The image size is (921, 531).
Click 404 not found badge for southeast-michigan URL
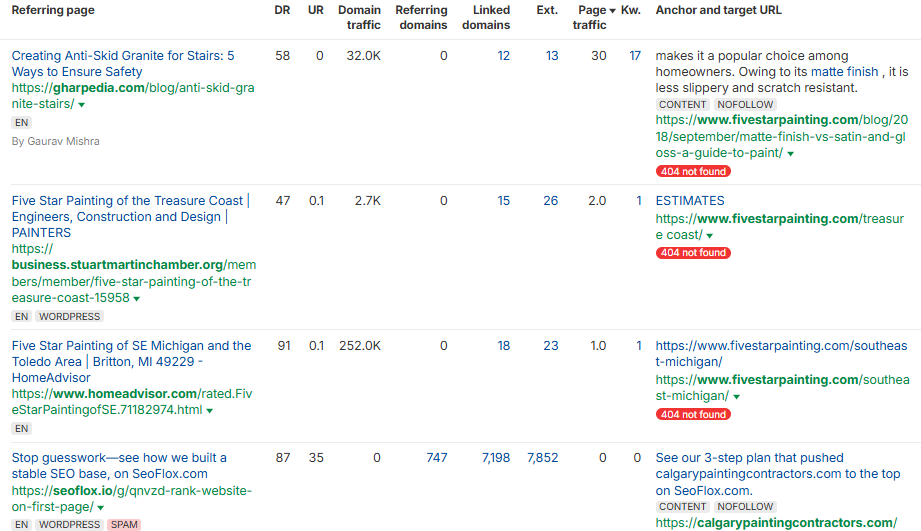693,414
